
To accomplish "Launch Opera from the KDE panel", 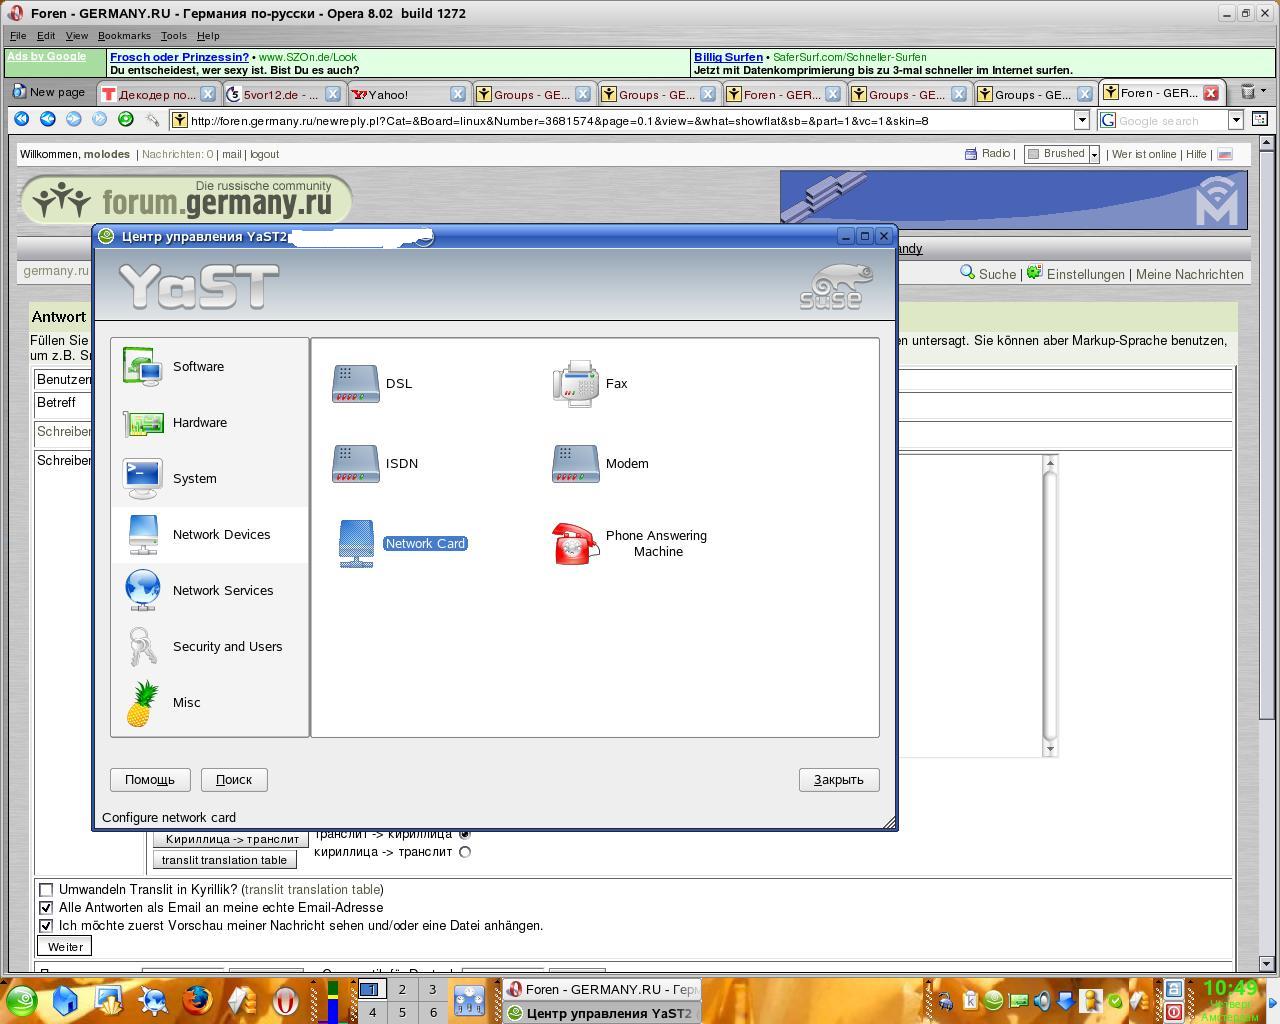I will pyautogui.click(x=286, y=1000).
